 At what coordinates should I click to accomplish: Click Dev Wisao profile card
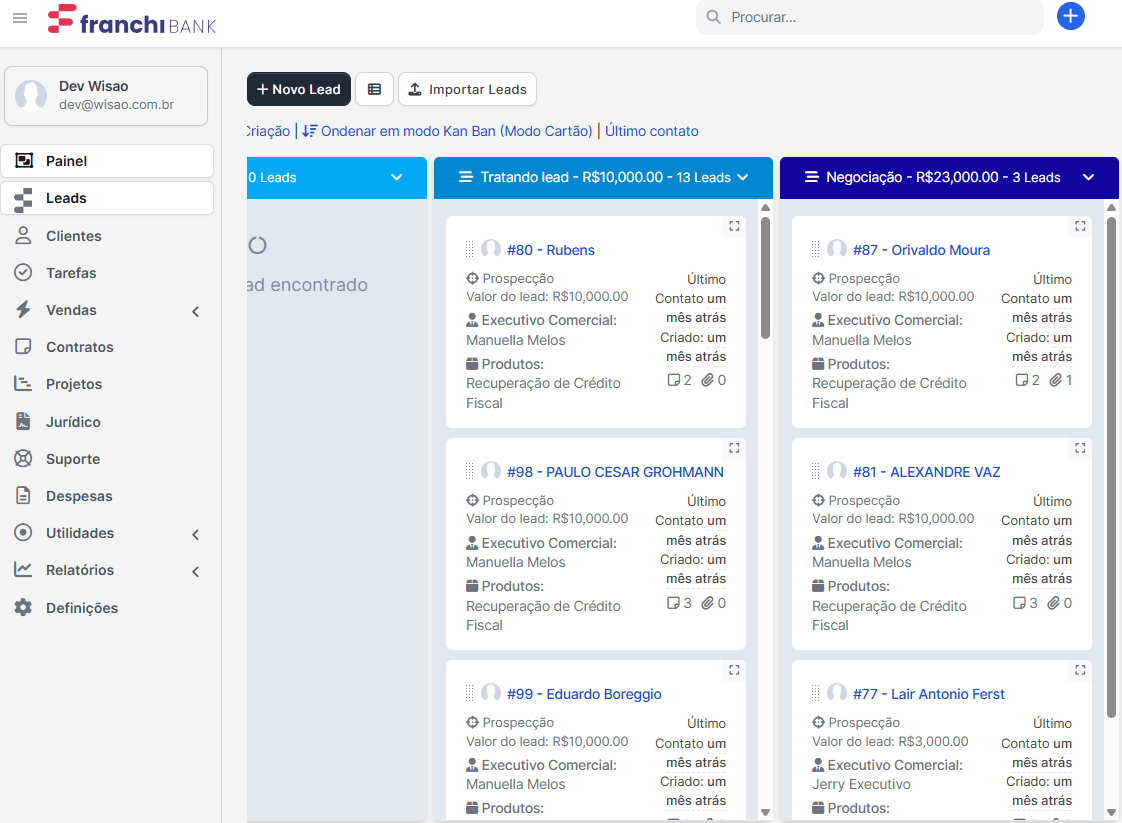pyautogui.click(x=106, y=96)
